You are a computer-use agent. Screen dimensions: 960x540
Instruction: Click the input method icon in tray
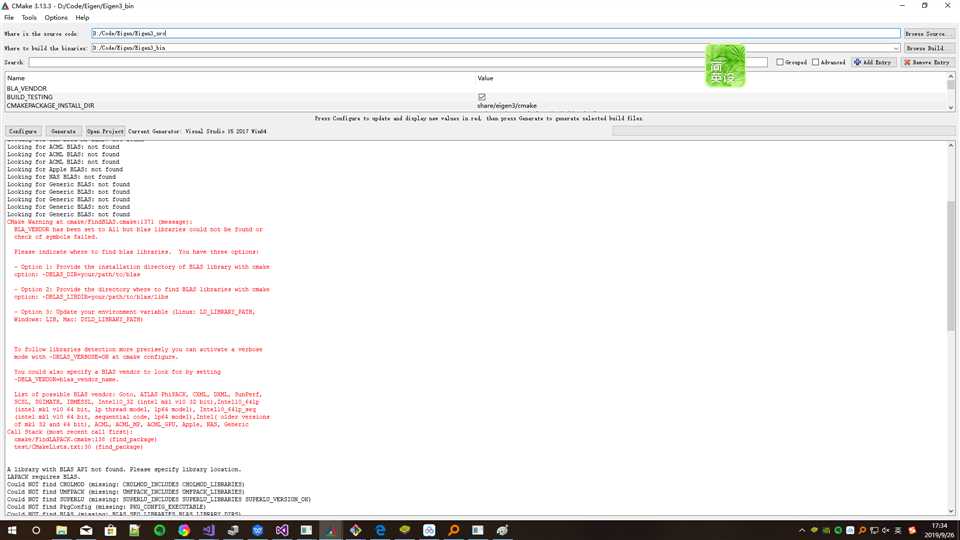[898, 530]
